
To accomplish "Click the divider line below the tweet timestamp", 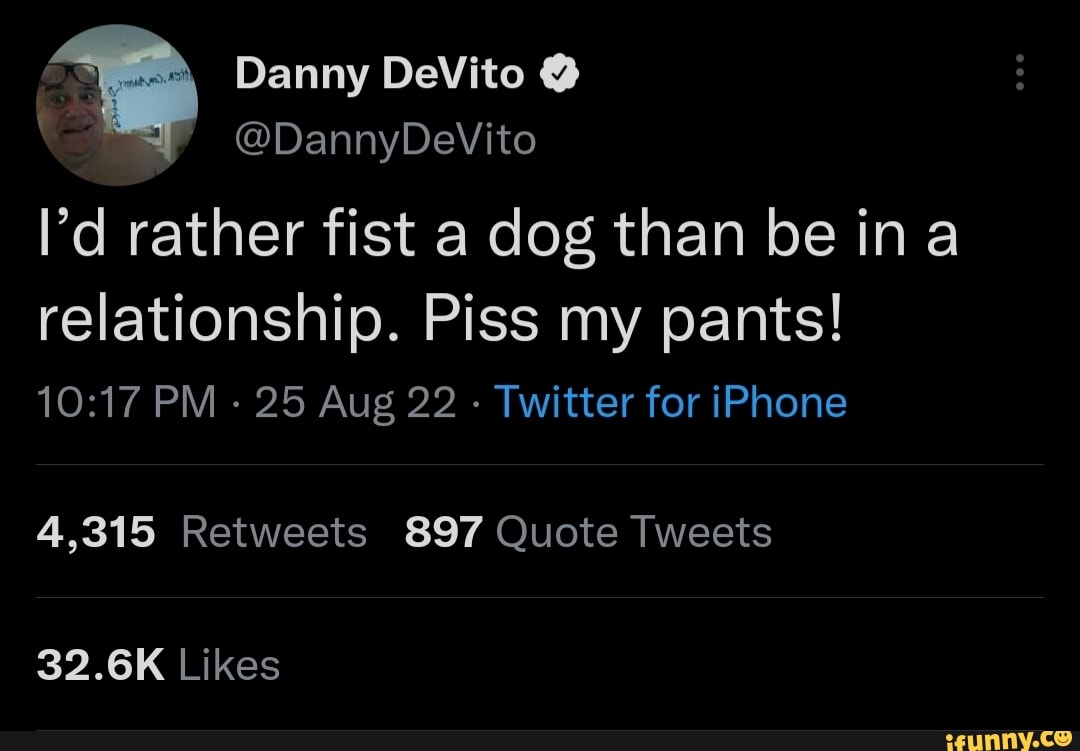I will (x=540, y=462).
